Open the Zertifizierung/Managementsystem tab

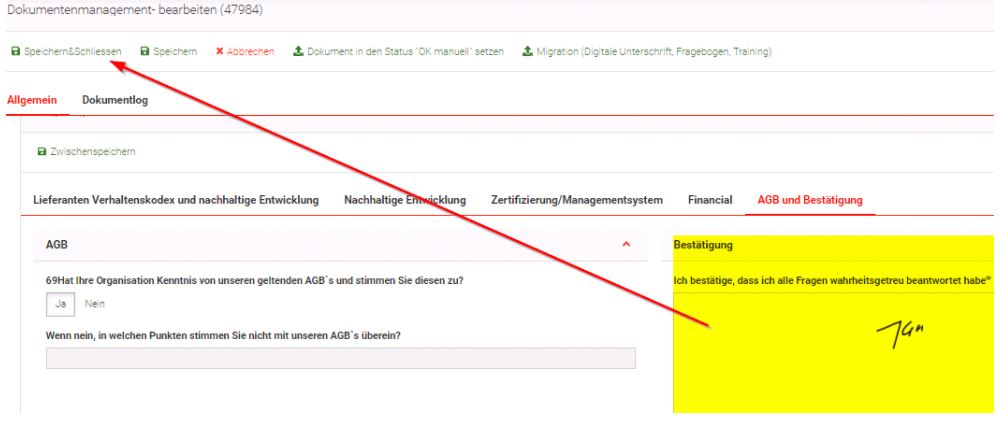pyautogui.click(x=577, y=200)
